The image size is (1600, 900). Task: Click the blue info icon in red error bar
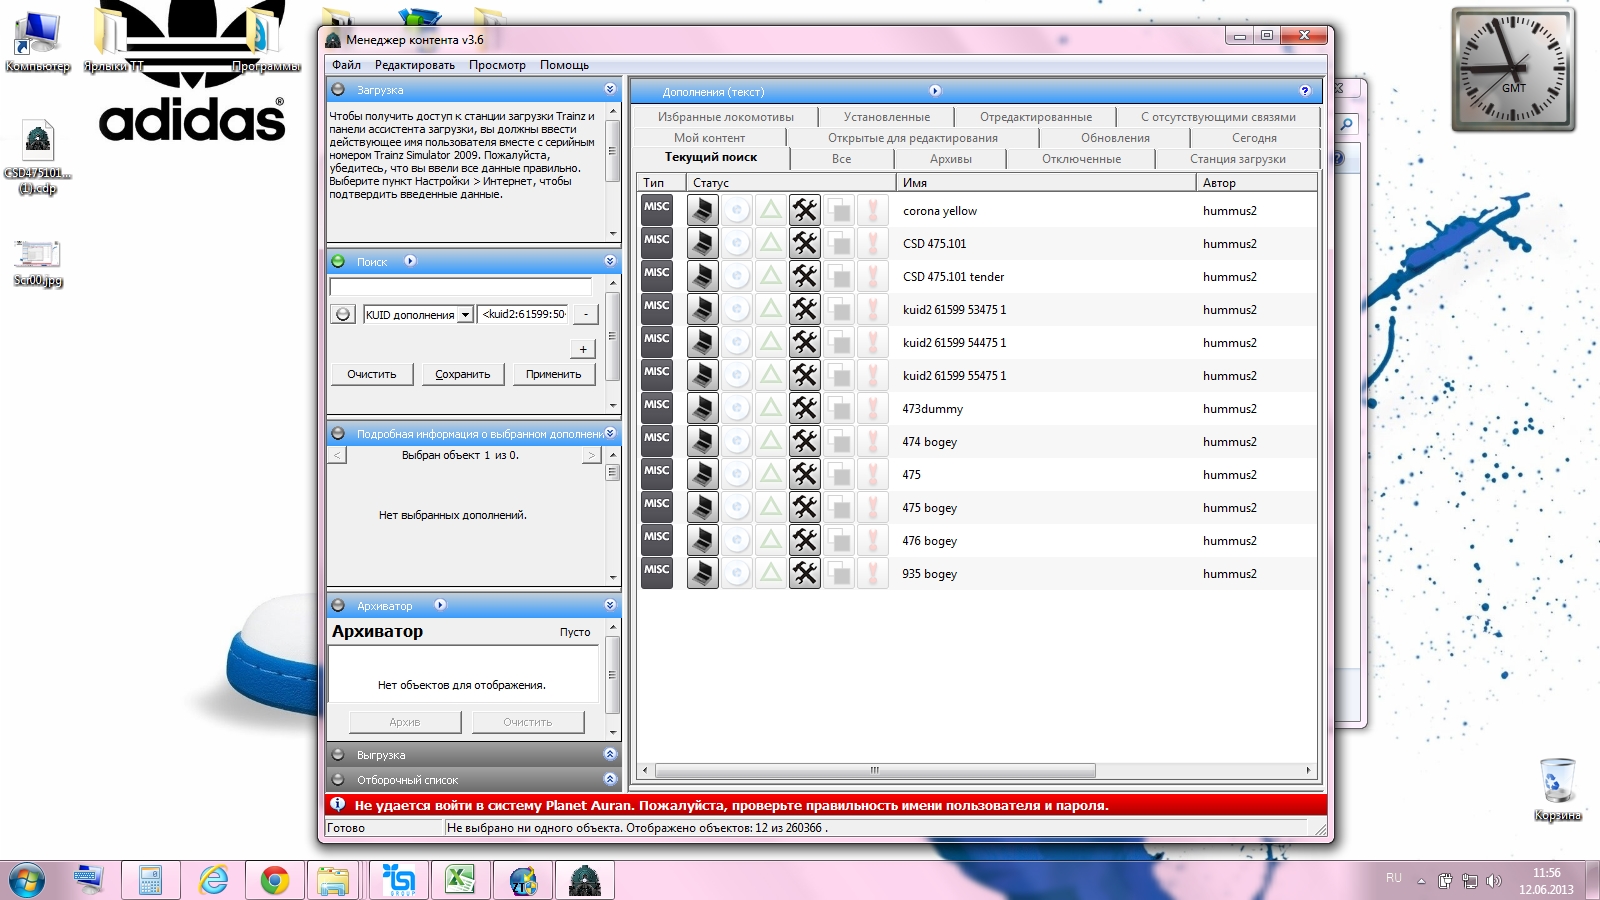click(338, 805)
